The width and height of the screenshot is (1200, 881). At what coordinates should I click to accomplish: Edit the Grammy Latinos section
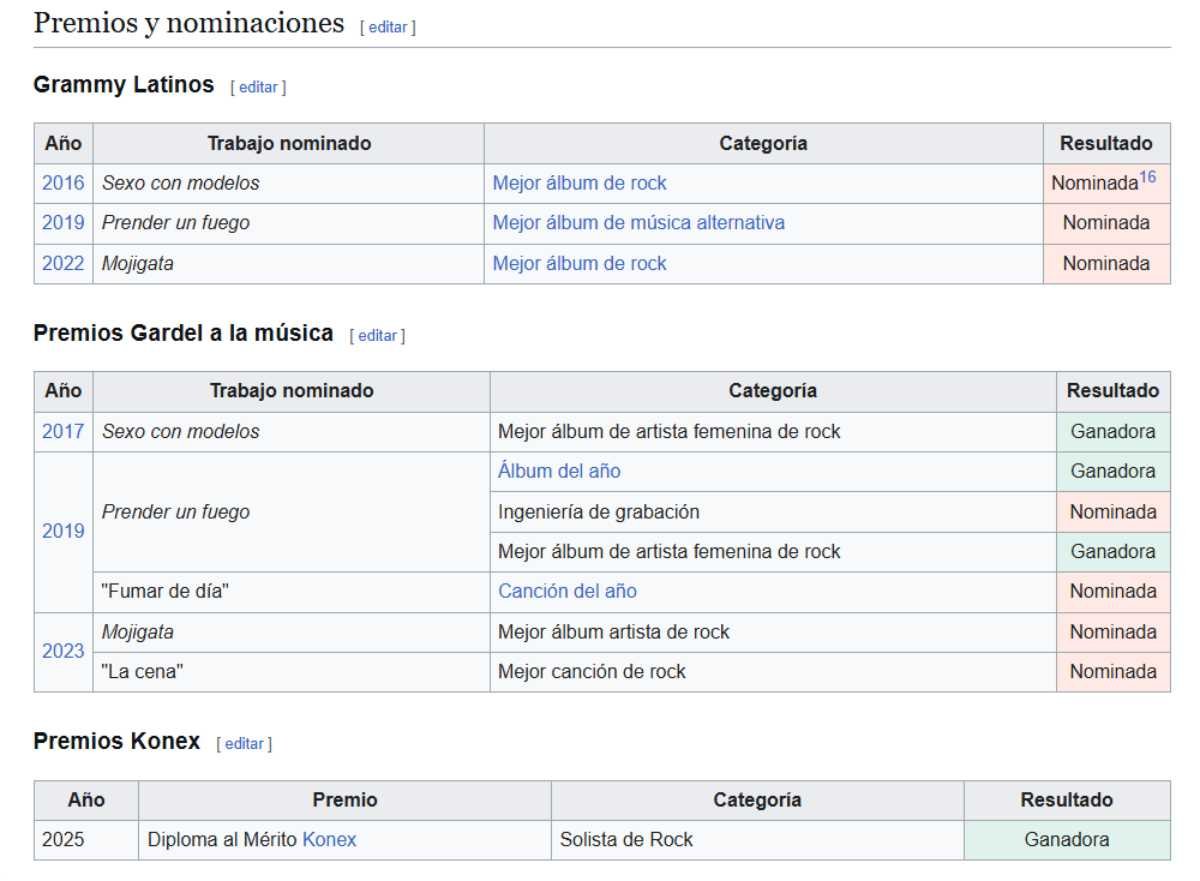[x=257, y=87]
